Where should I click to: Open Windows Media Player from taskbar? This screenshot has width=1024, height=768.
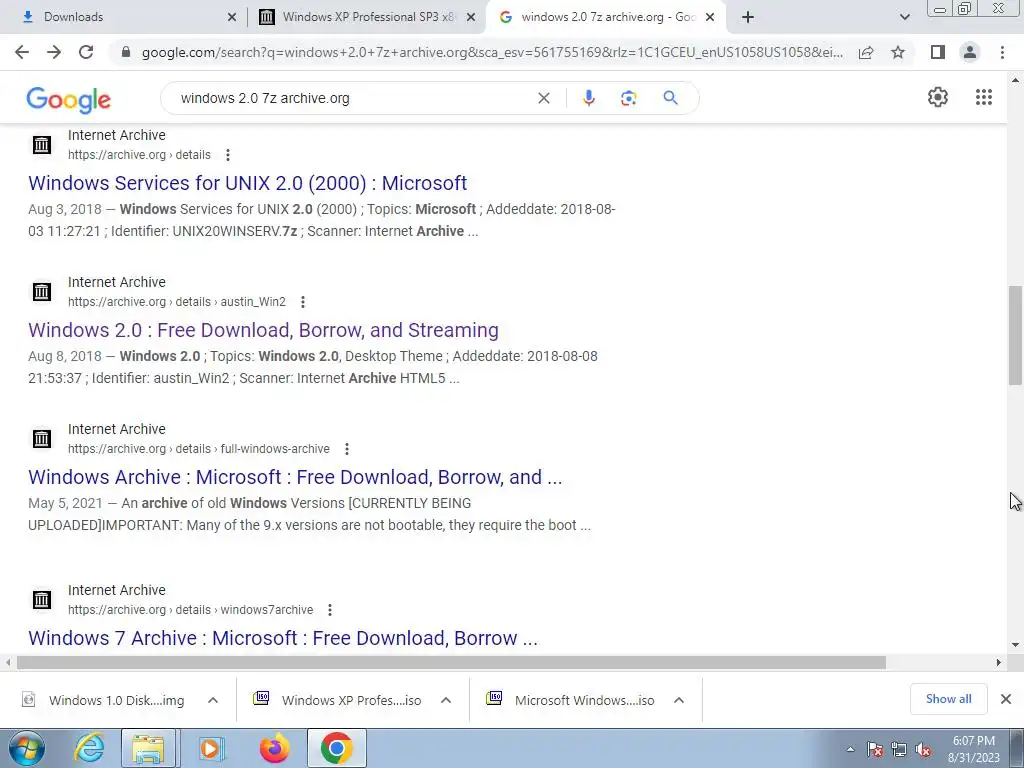(210, 748)
